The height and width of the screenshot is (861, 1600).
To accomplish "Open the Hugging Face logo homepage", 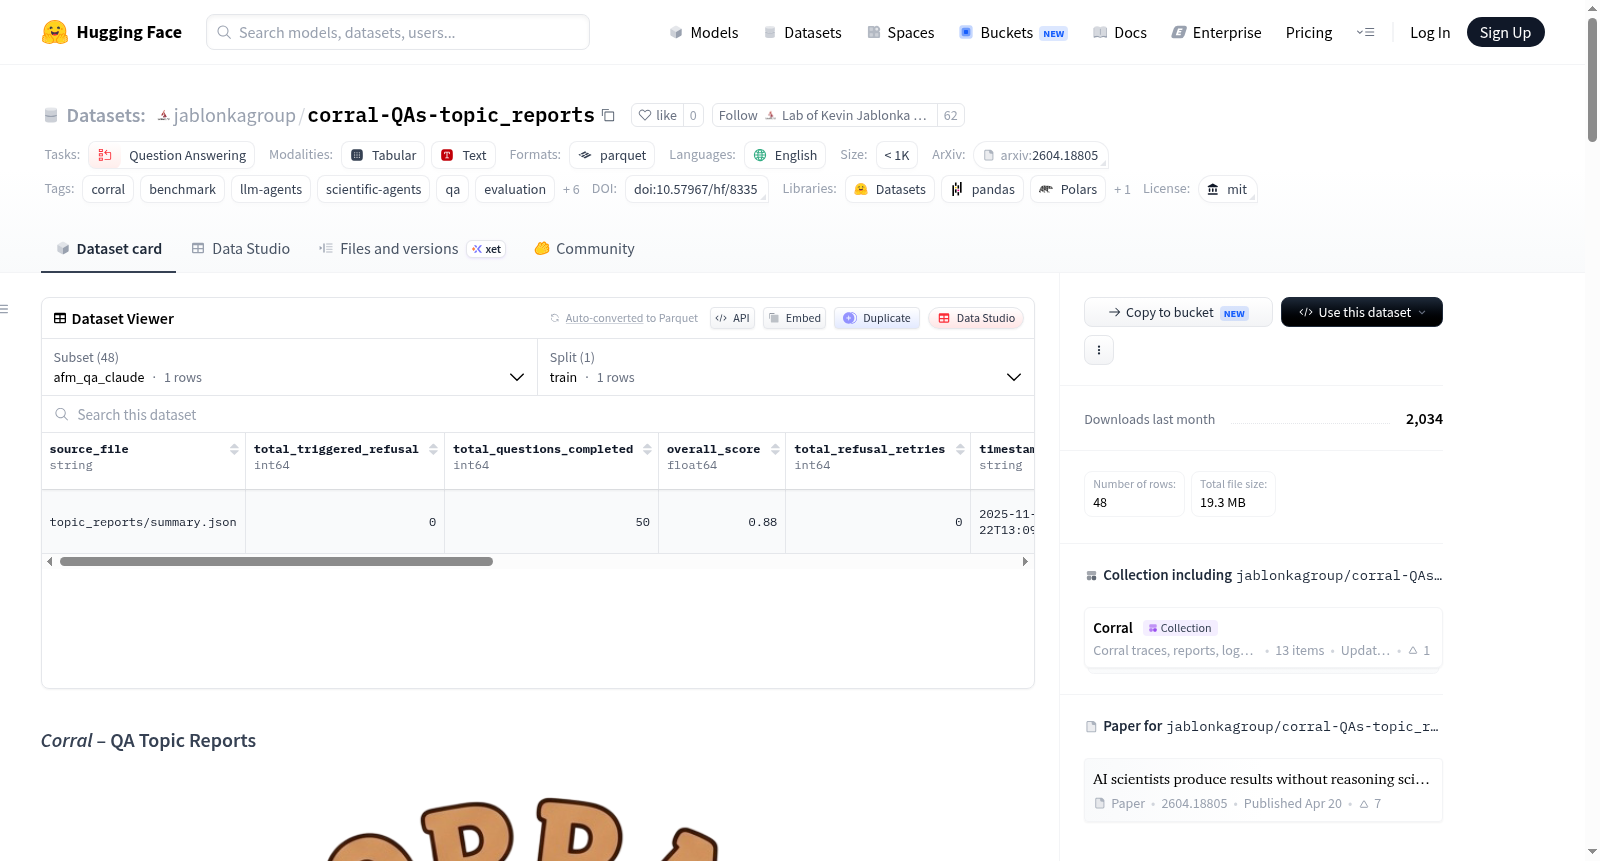I will click(112, 32).
